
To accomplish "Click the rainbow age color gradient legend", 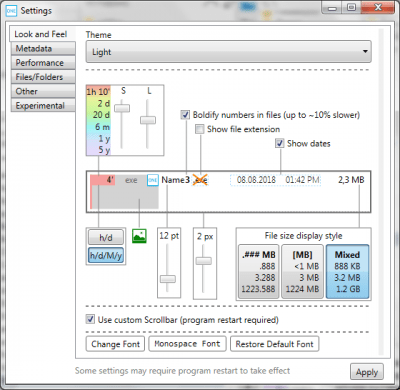I will pyautogui.click(x=98, y=120).
